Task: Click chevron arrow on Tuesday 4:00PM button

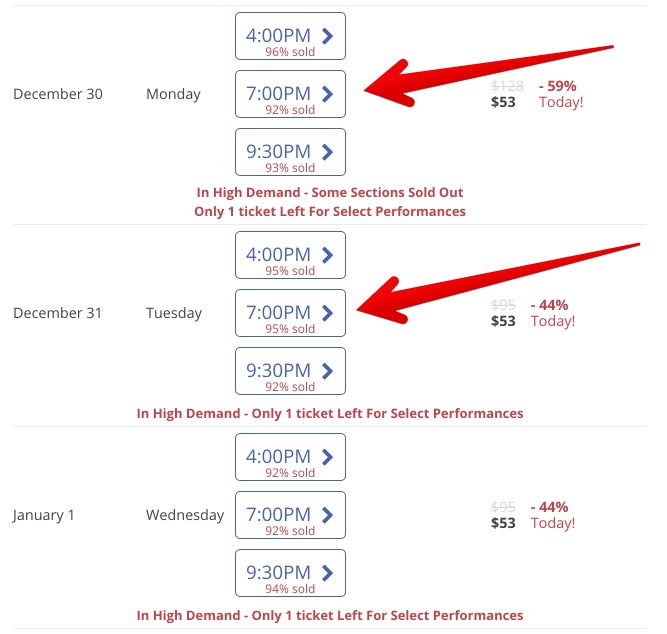Action: [x=327, y=255]
